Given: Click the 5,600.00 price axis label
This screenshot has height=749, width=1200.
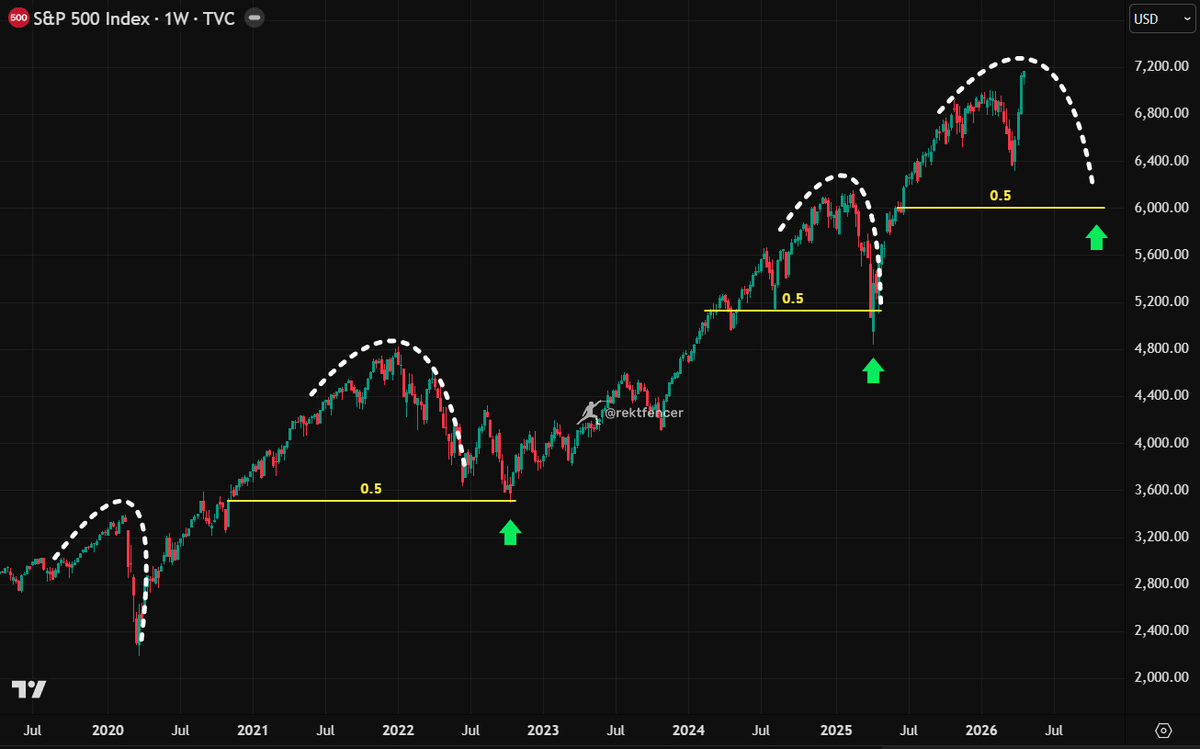Looking at the screenshot, I should (1162, 255).
